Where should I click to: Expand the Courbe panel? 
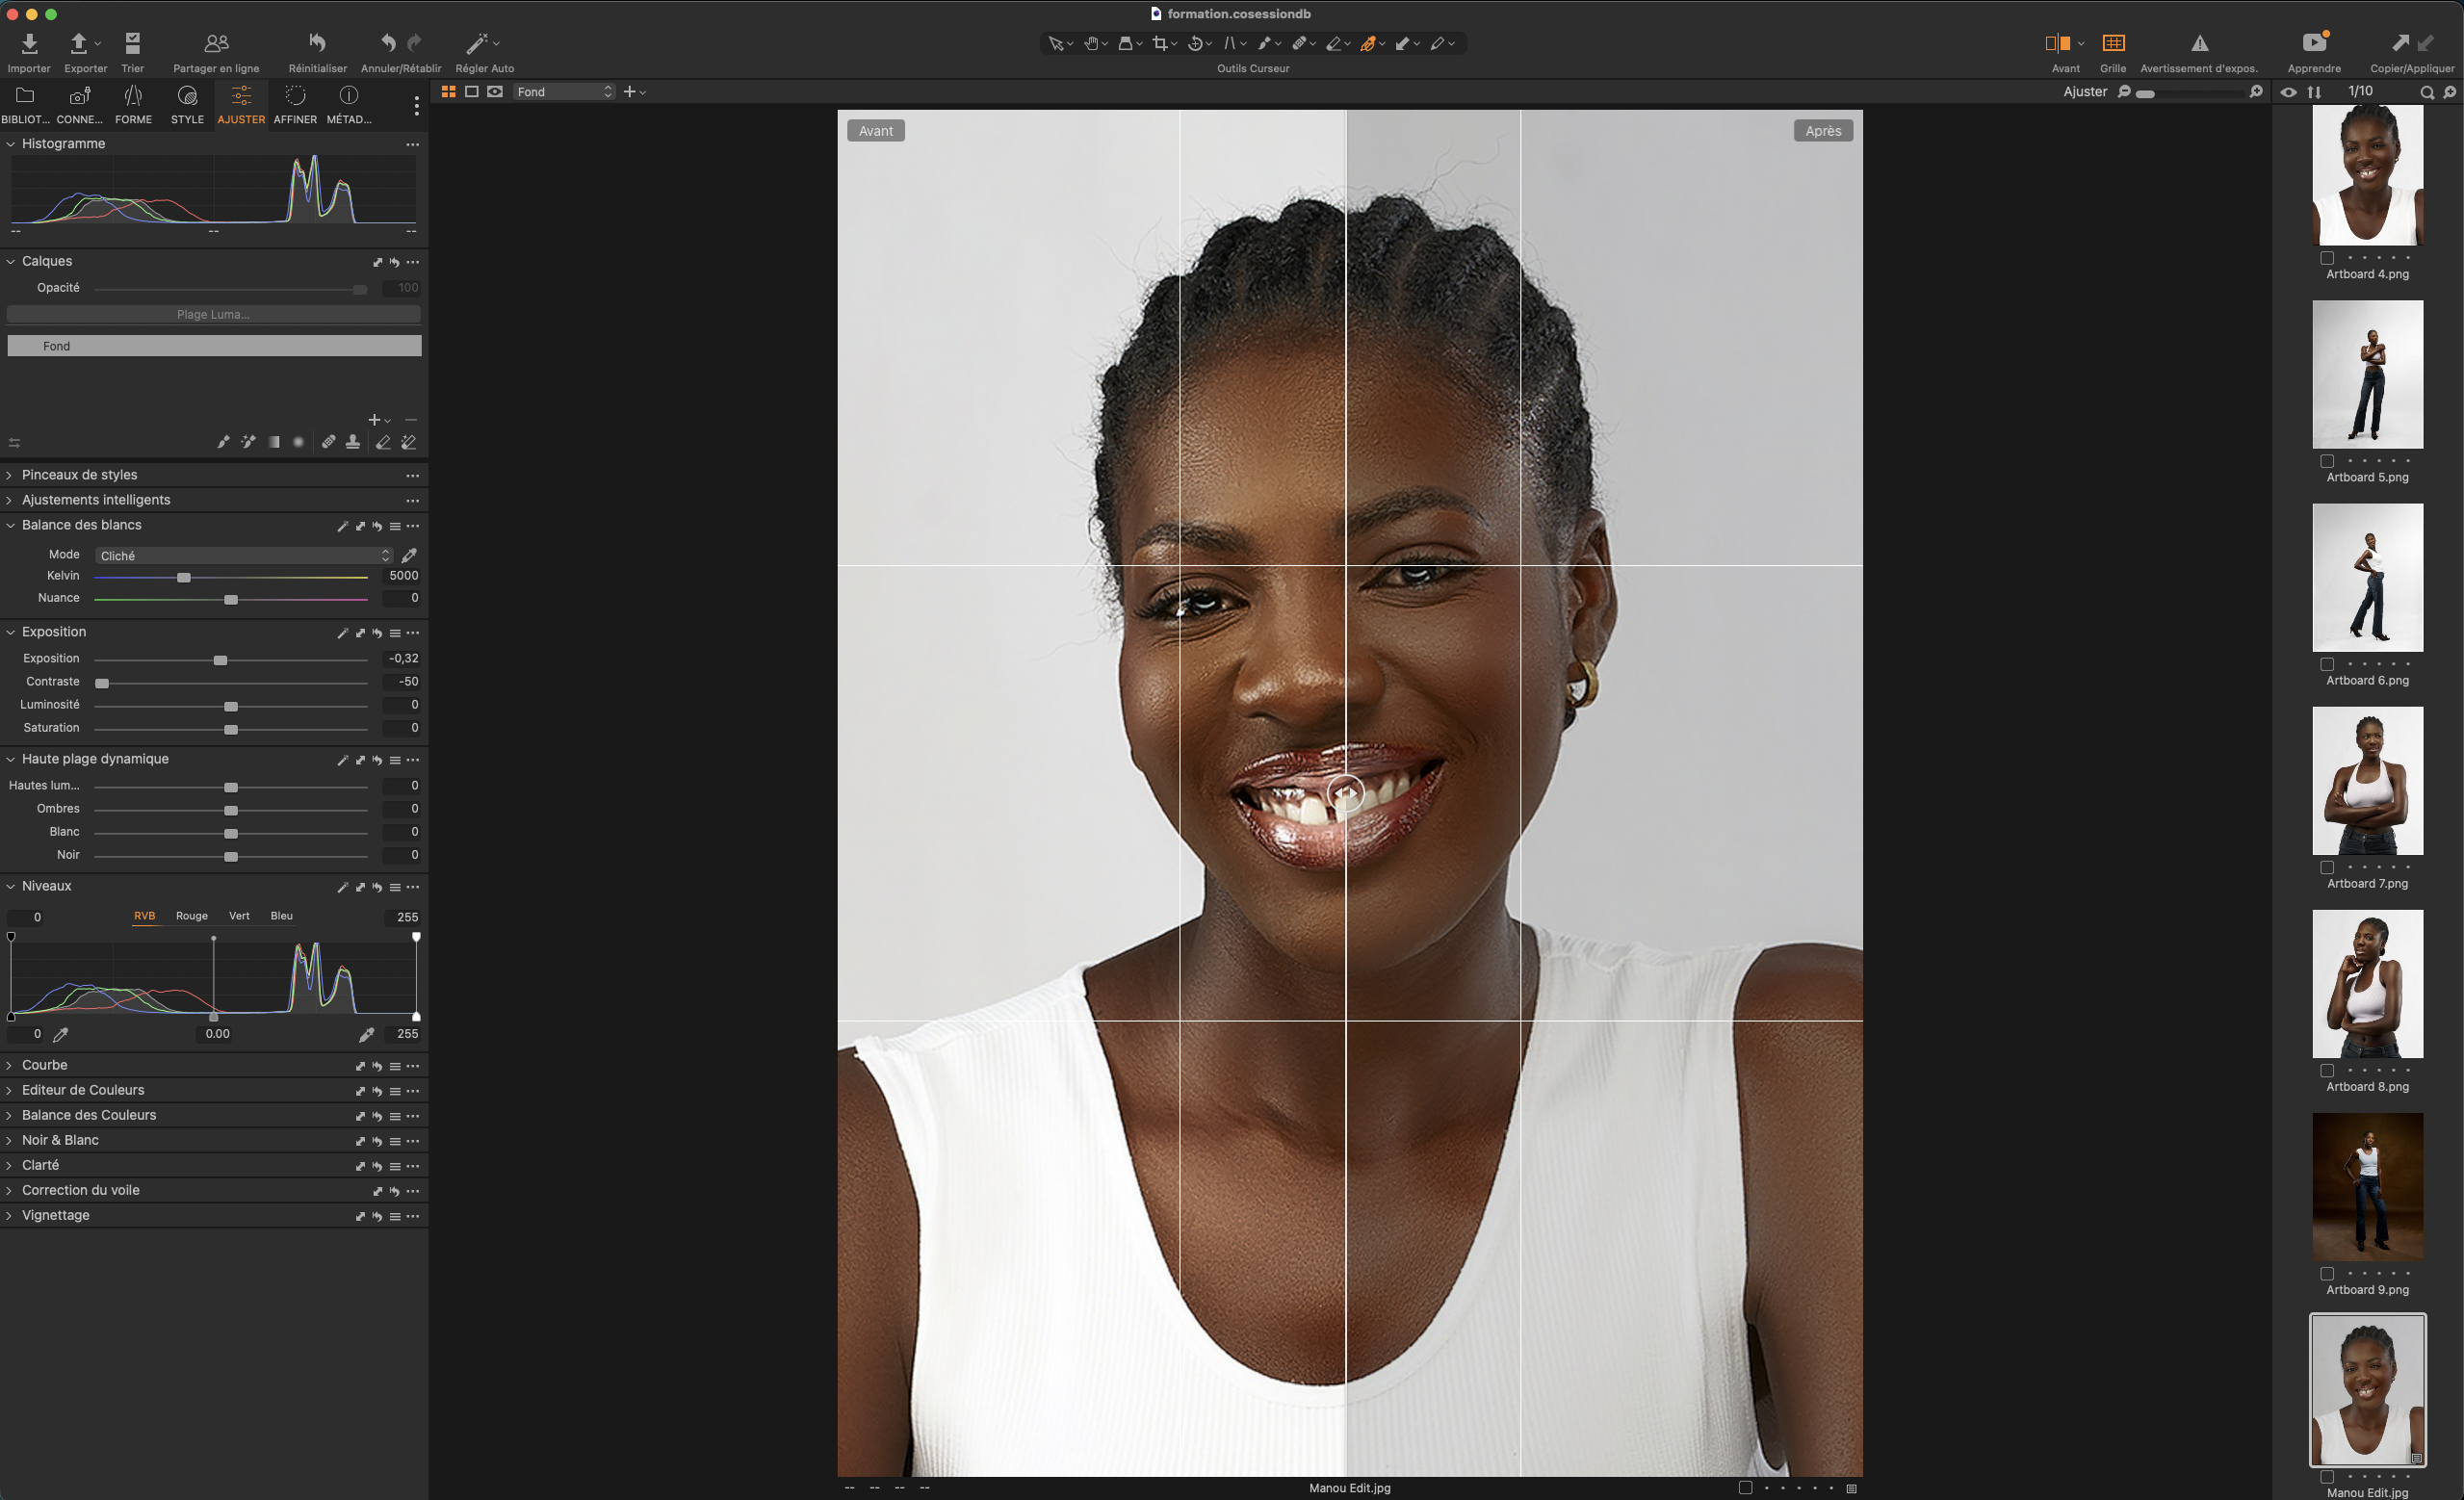(11, 1065)
